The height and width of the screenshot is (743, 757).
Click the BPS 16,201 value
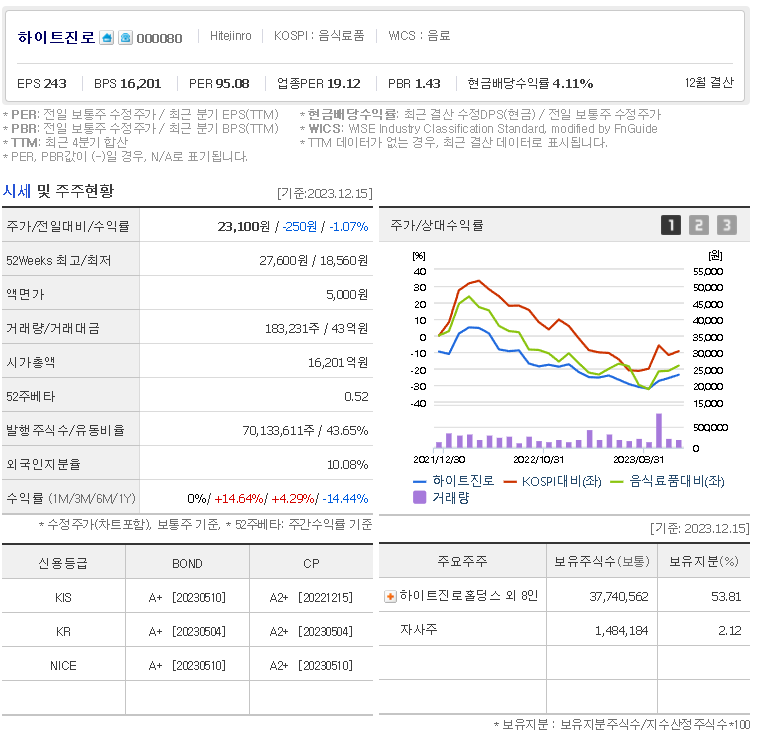127,84
